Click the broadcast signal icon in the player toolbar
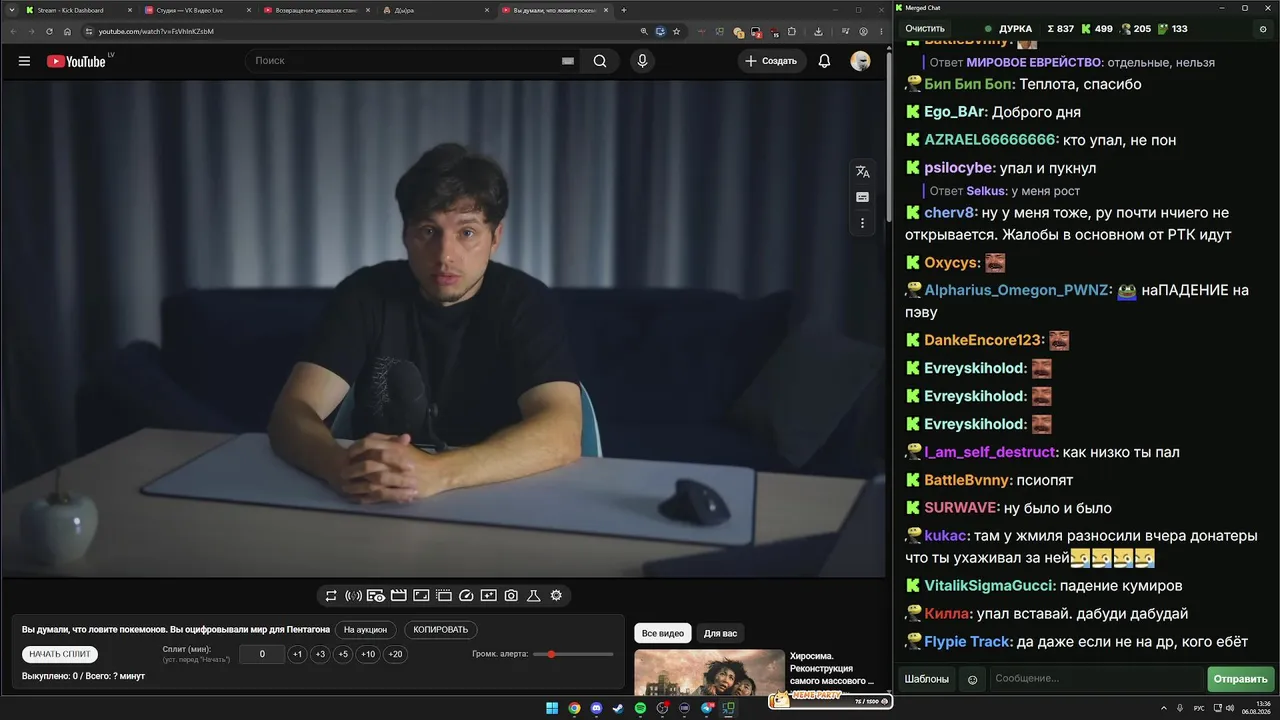Image resolution: width=1280 pixels, height=720 pixels. pyautogui.click(x=353, y=595)
